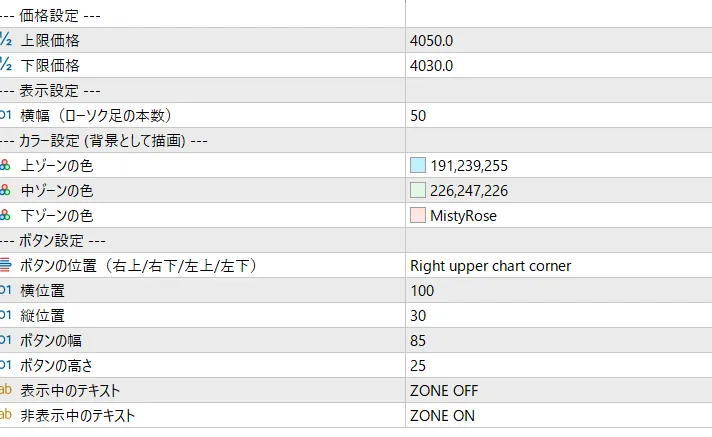This screenshot has width=712, height=437.
Task: Click the color icon beside 下ゾーンの色
Action: pos(5,215)
